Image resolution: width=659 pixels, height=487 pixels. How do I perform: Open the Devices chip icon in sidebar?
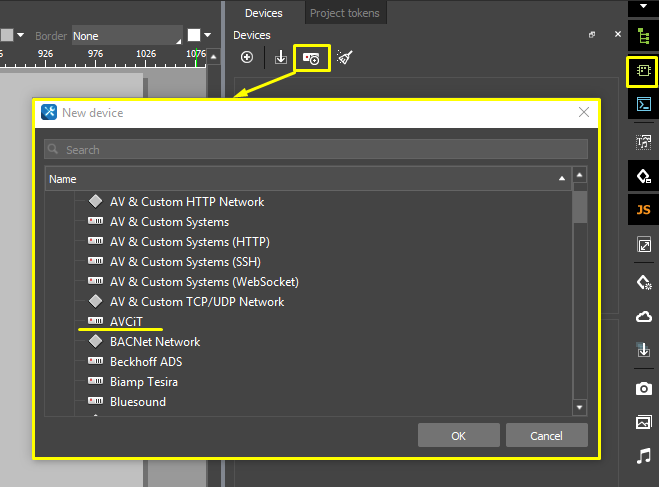click(x=643, y=72)
